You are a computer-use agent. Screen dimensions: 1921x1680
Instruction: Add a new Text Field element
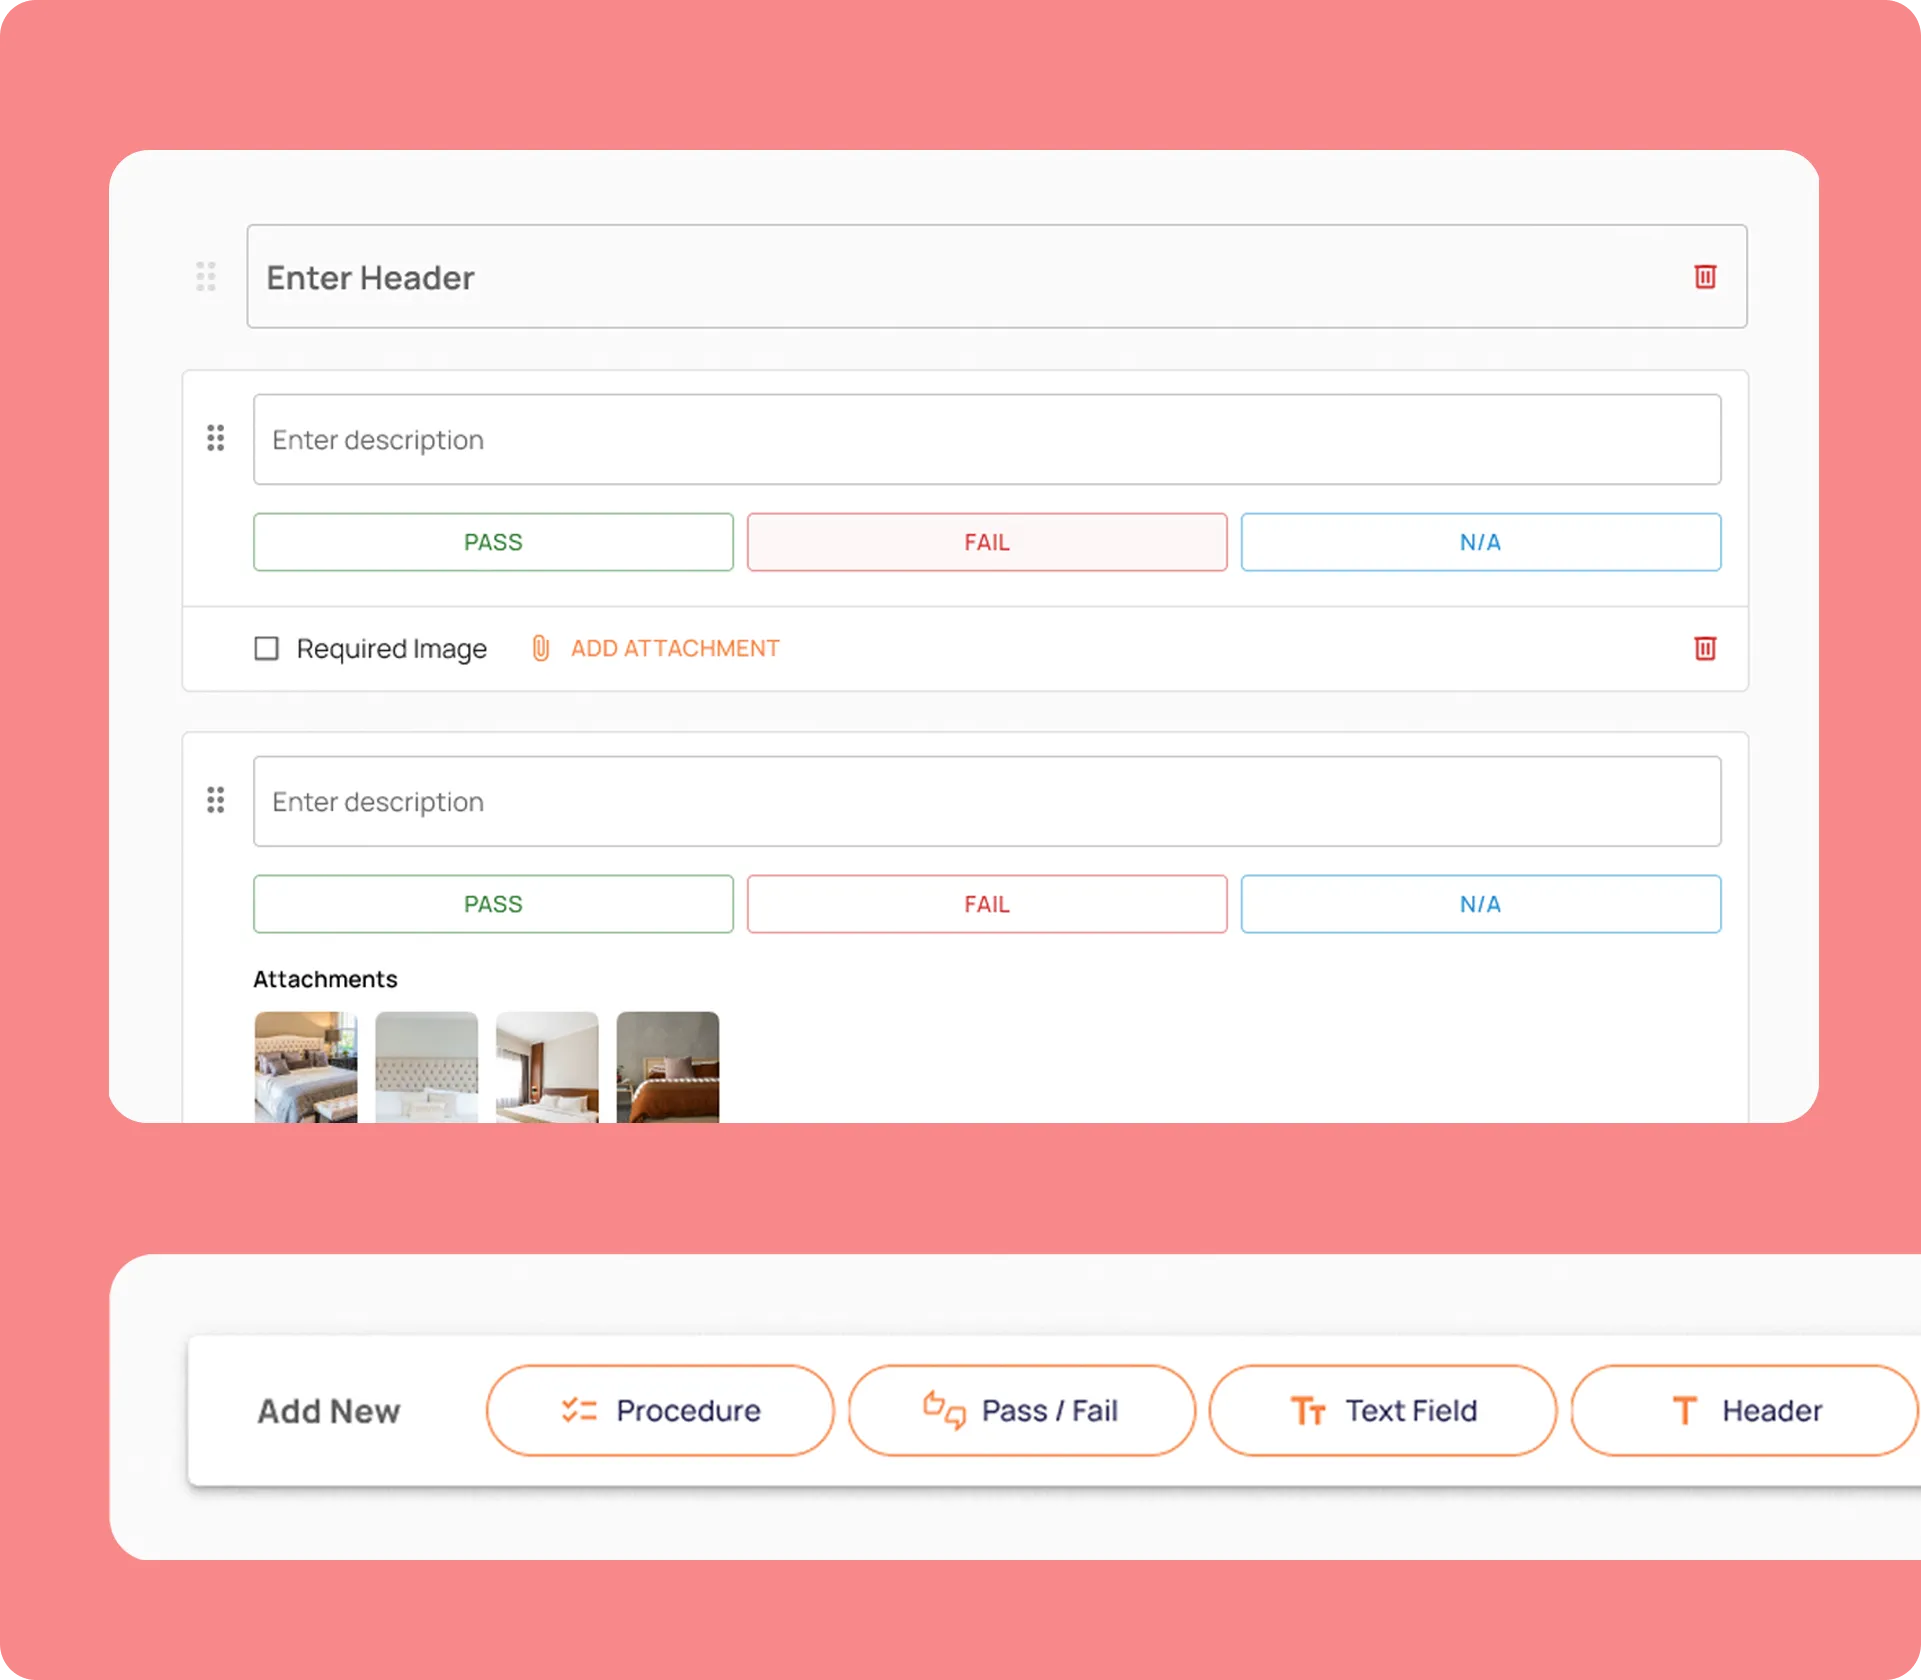1382,1410
